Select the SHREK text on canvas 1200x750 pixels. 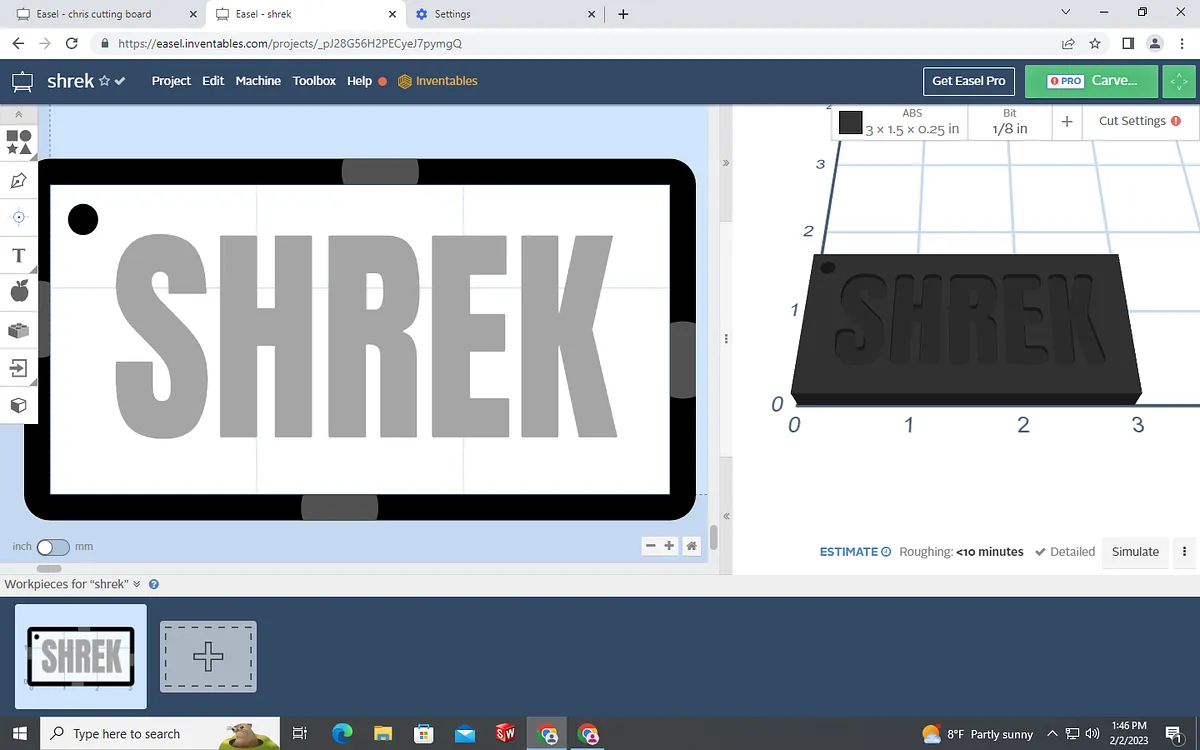click(366, 335)
